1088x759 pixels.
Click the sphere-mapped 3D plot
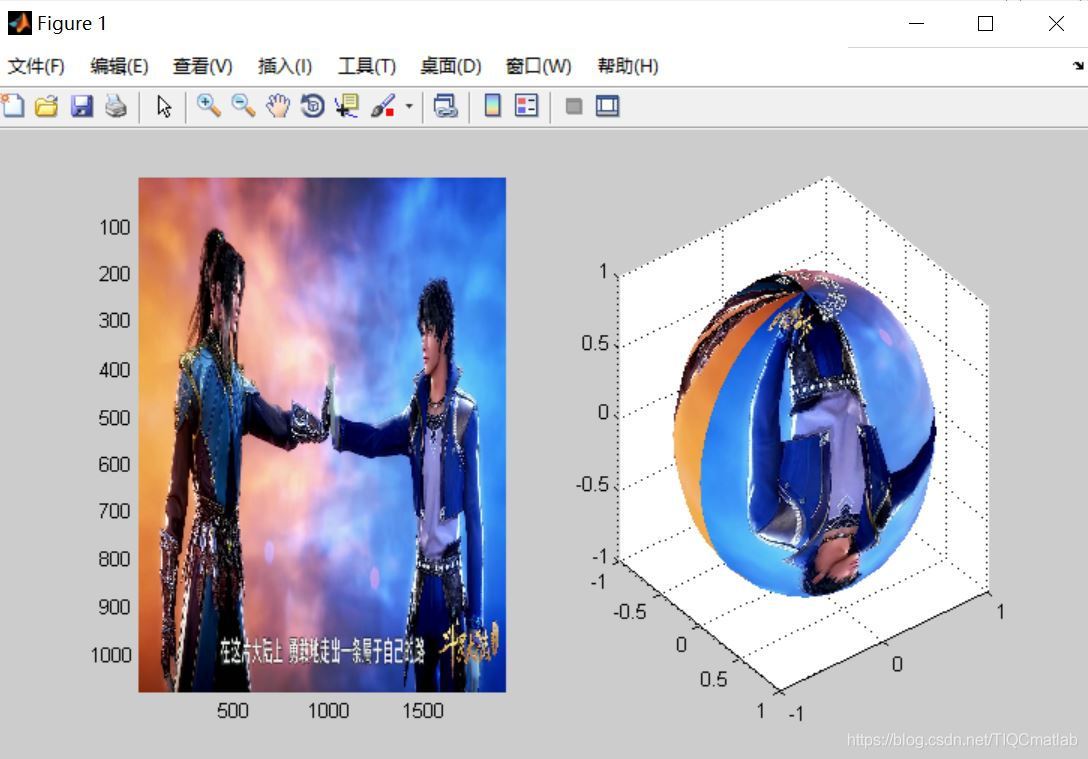pyautogui.click(x=804, y=432)
